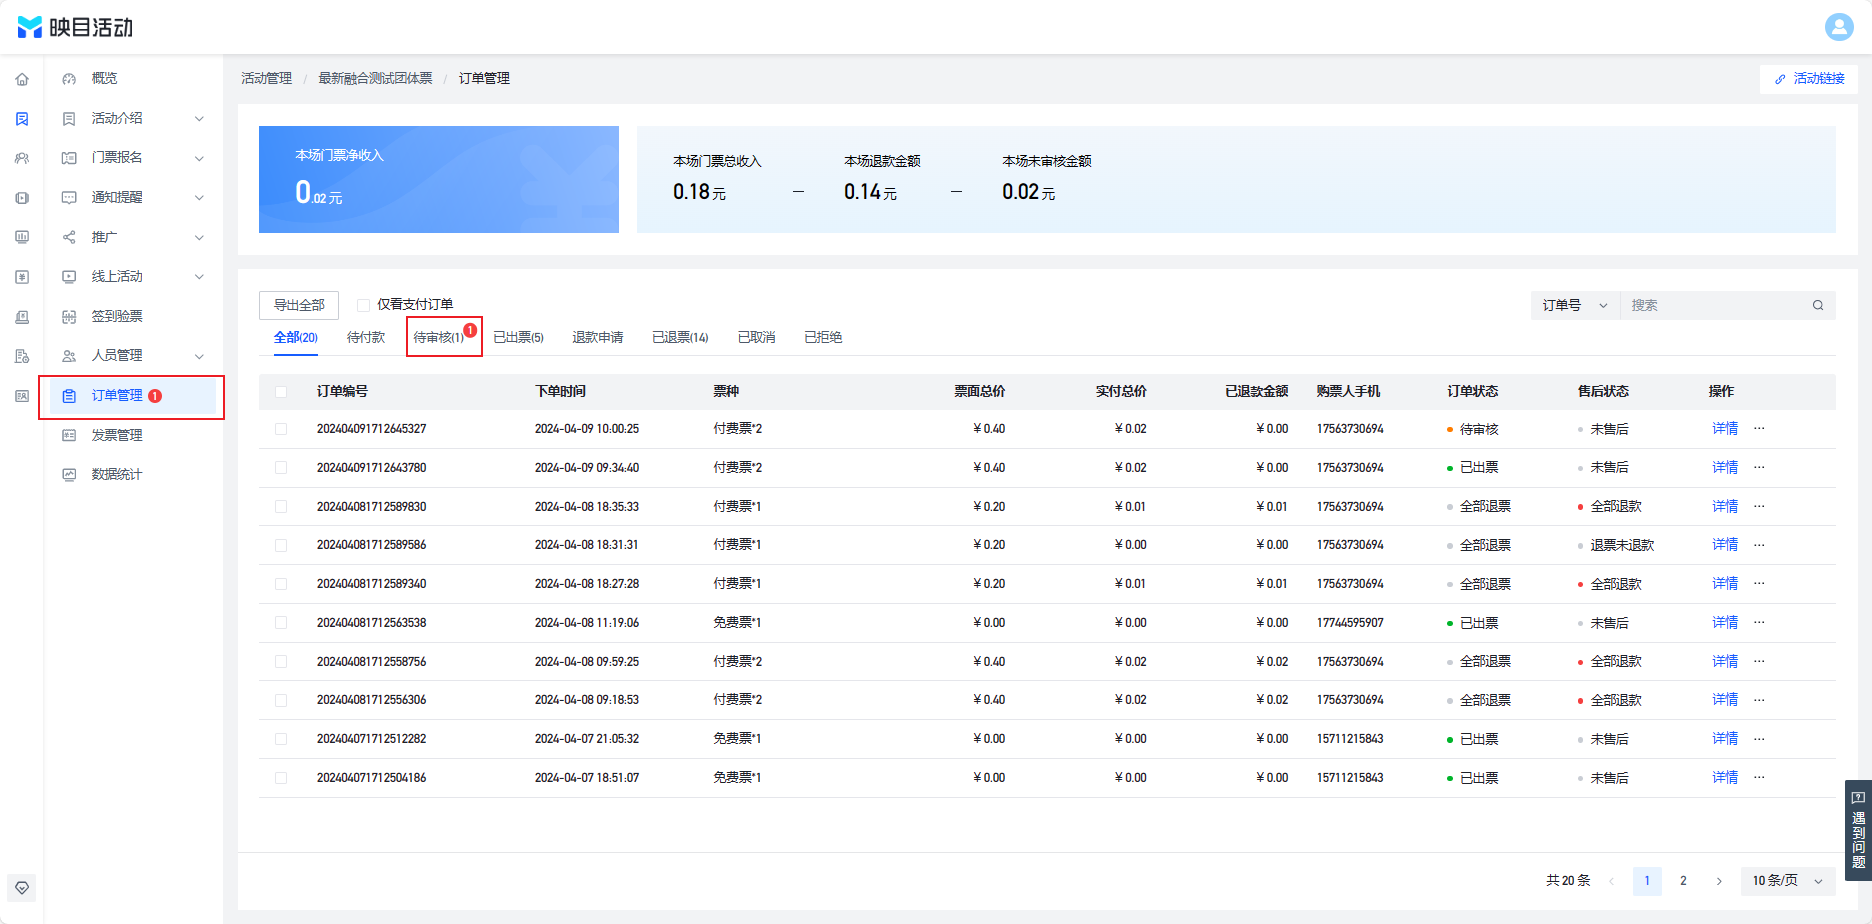Image resolution: width=1872 pixels, height=924 pixels.
Task: Open more actions for order 20240407171250​4186
Action: coord(1759,777)
